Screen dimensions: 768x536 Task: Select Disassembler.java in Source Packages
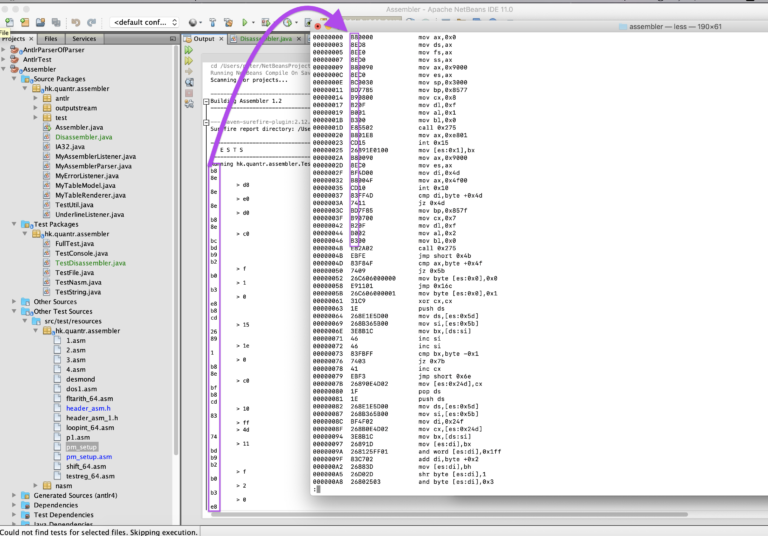point(84,137)
